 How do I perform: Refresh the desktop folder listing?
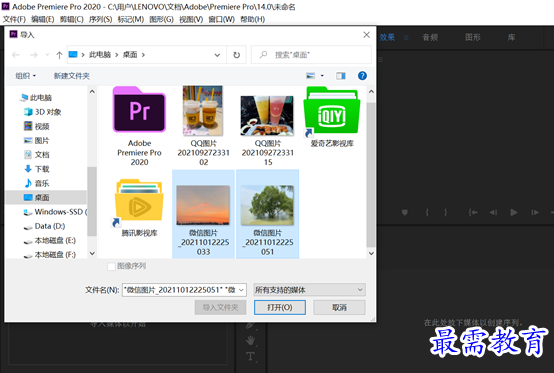click(236, 55)
